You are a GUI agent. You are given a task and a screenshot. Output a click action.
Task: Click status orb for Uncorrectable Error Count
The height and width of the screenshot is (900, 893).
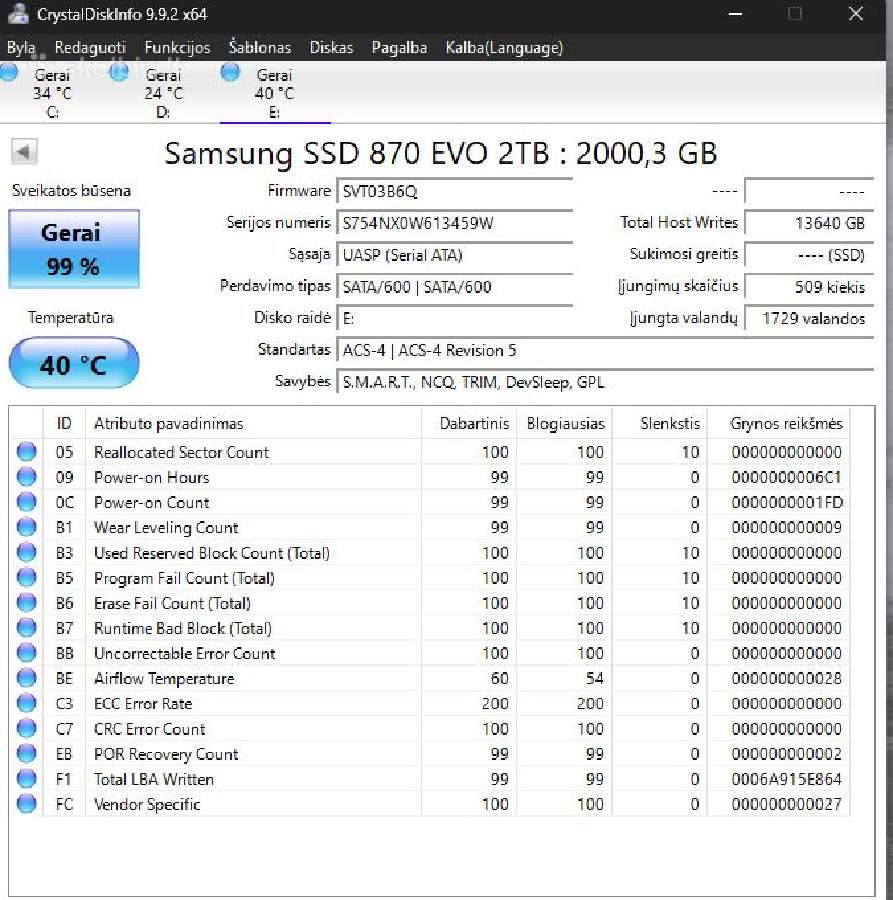click(x=26, y=653)
